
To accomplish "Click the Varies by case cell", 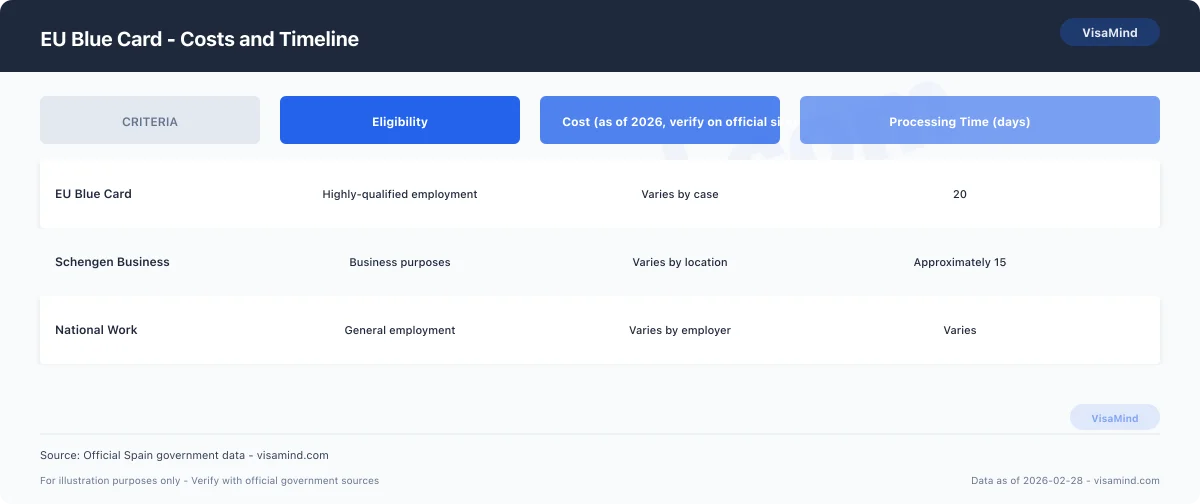I will (680, 194).
